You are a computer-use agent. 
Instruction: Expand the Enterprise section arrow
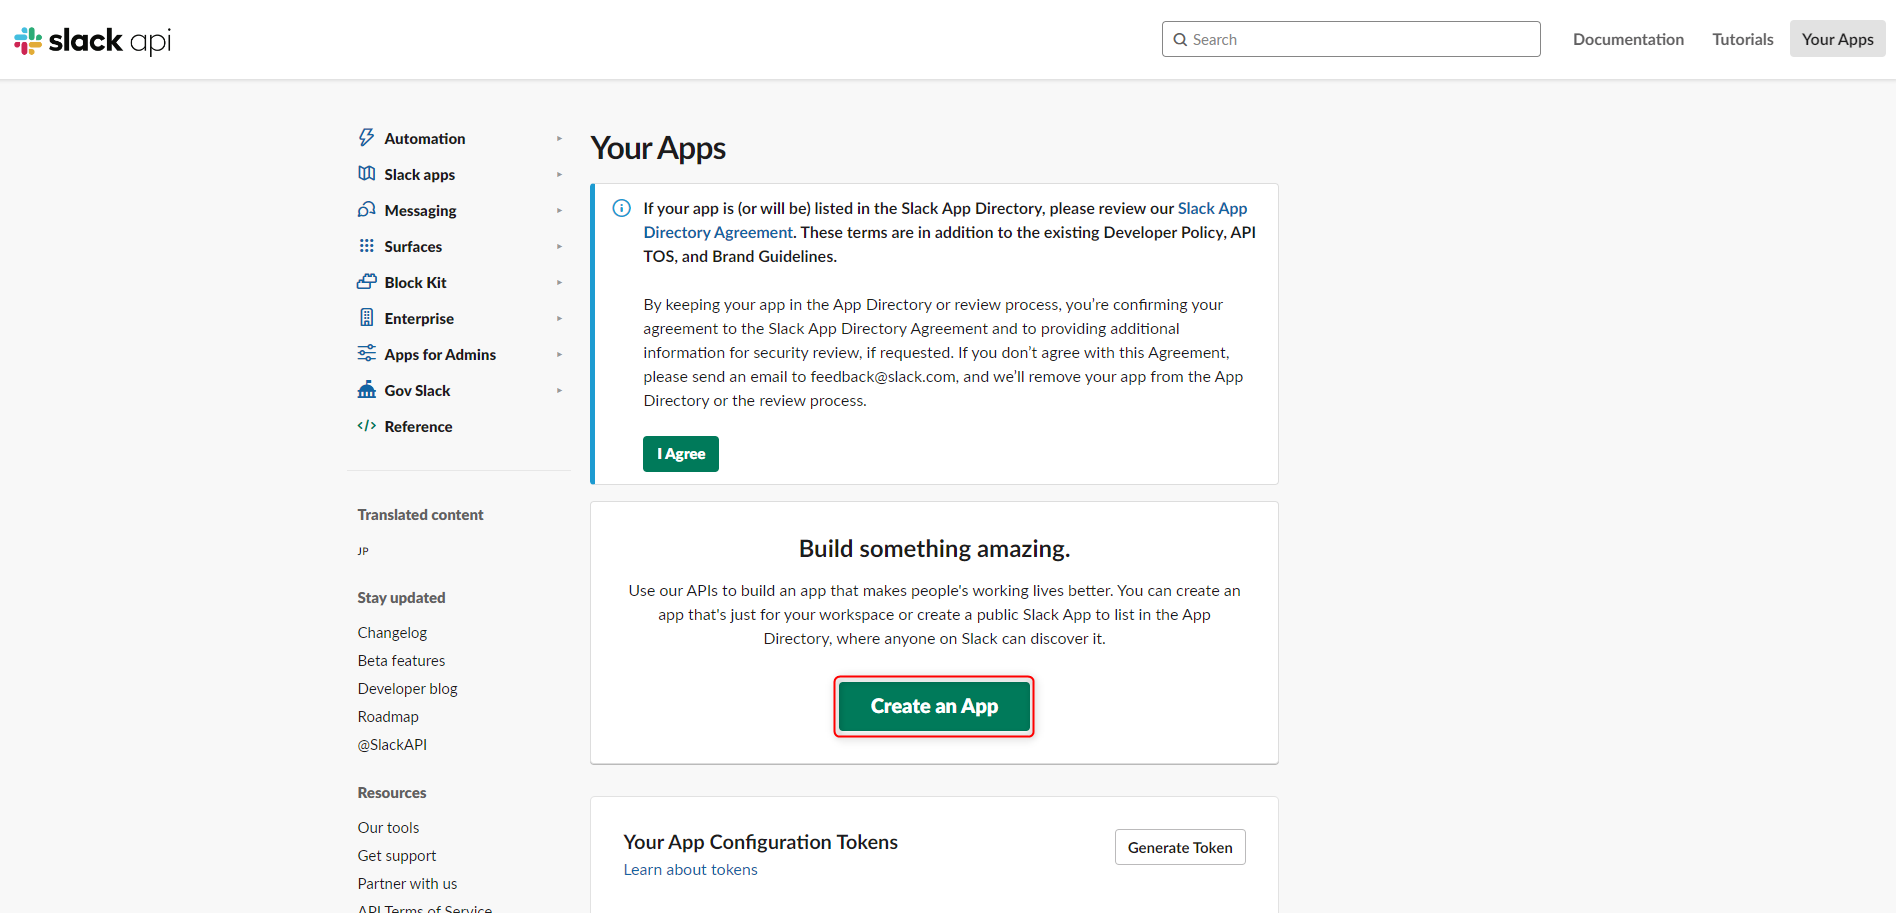[559, 319]
